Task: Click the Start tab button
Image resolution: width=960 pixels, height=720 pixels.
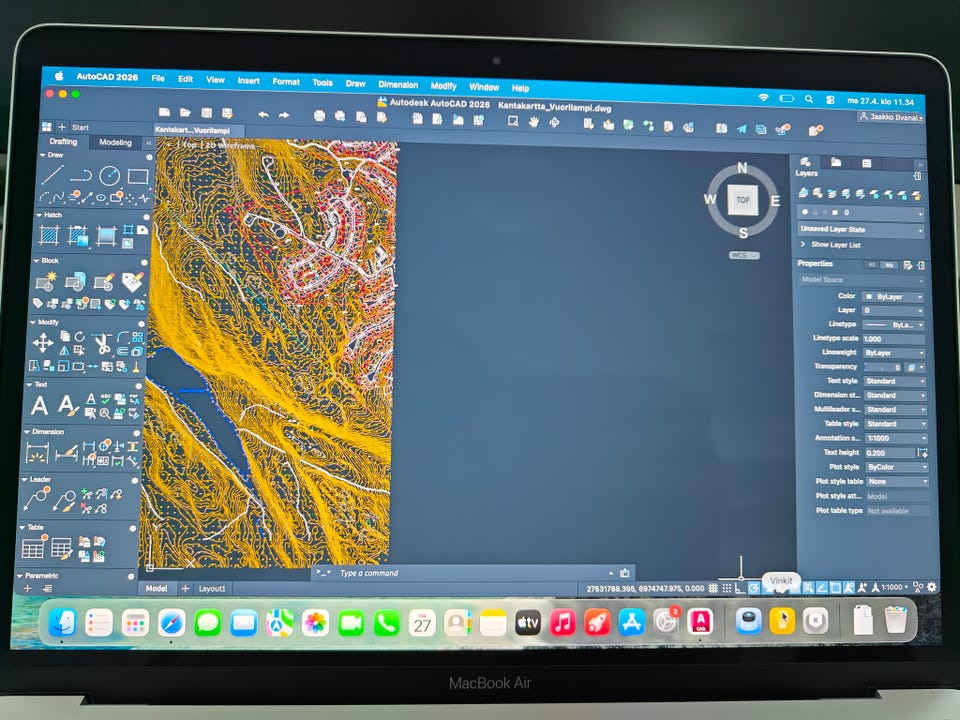Action: pyautogui.click(x=80, y=127)
